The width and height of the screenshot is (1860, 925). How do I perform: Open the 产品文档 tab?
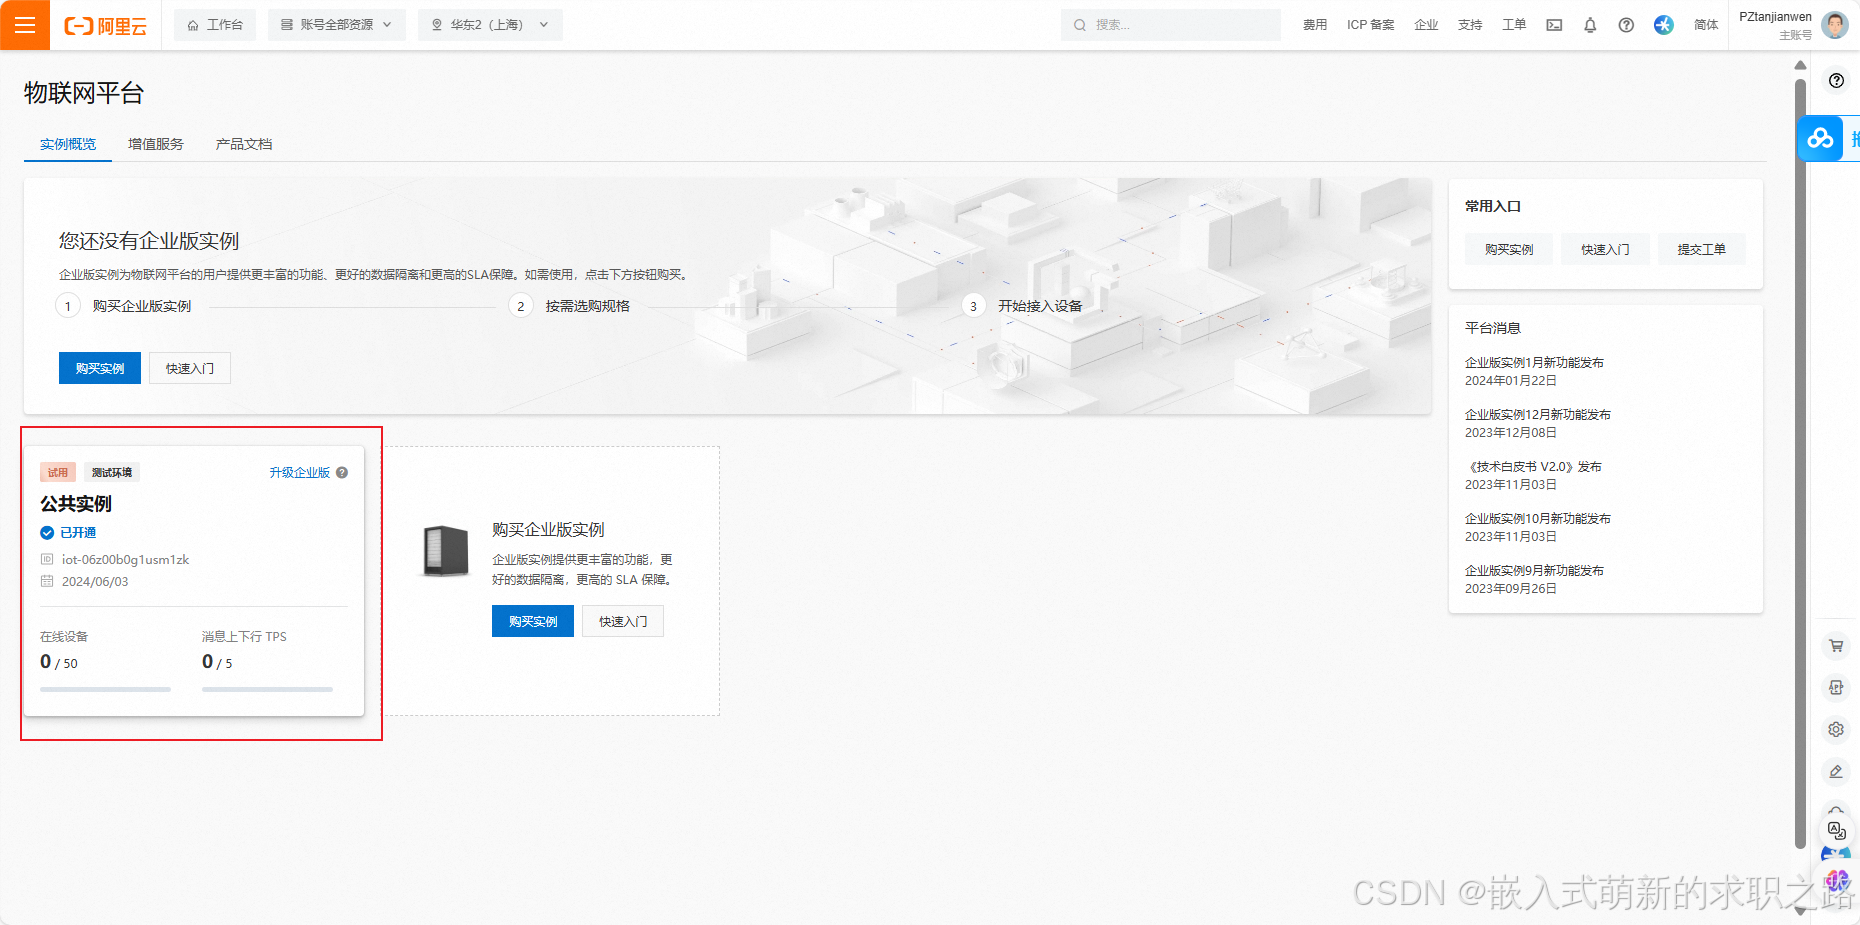(x=244, y=144)
